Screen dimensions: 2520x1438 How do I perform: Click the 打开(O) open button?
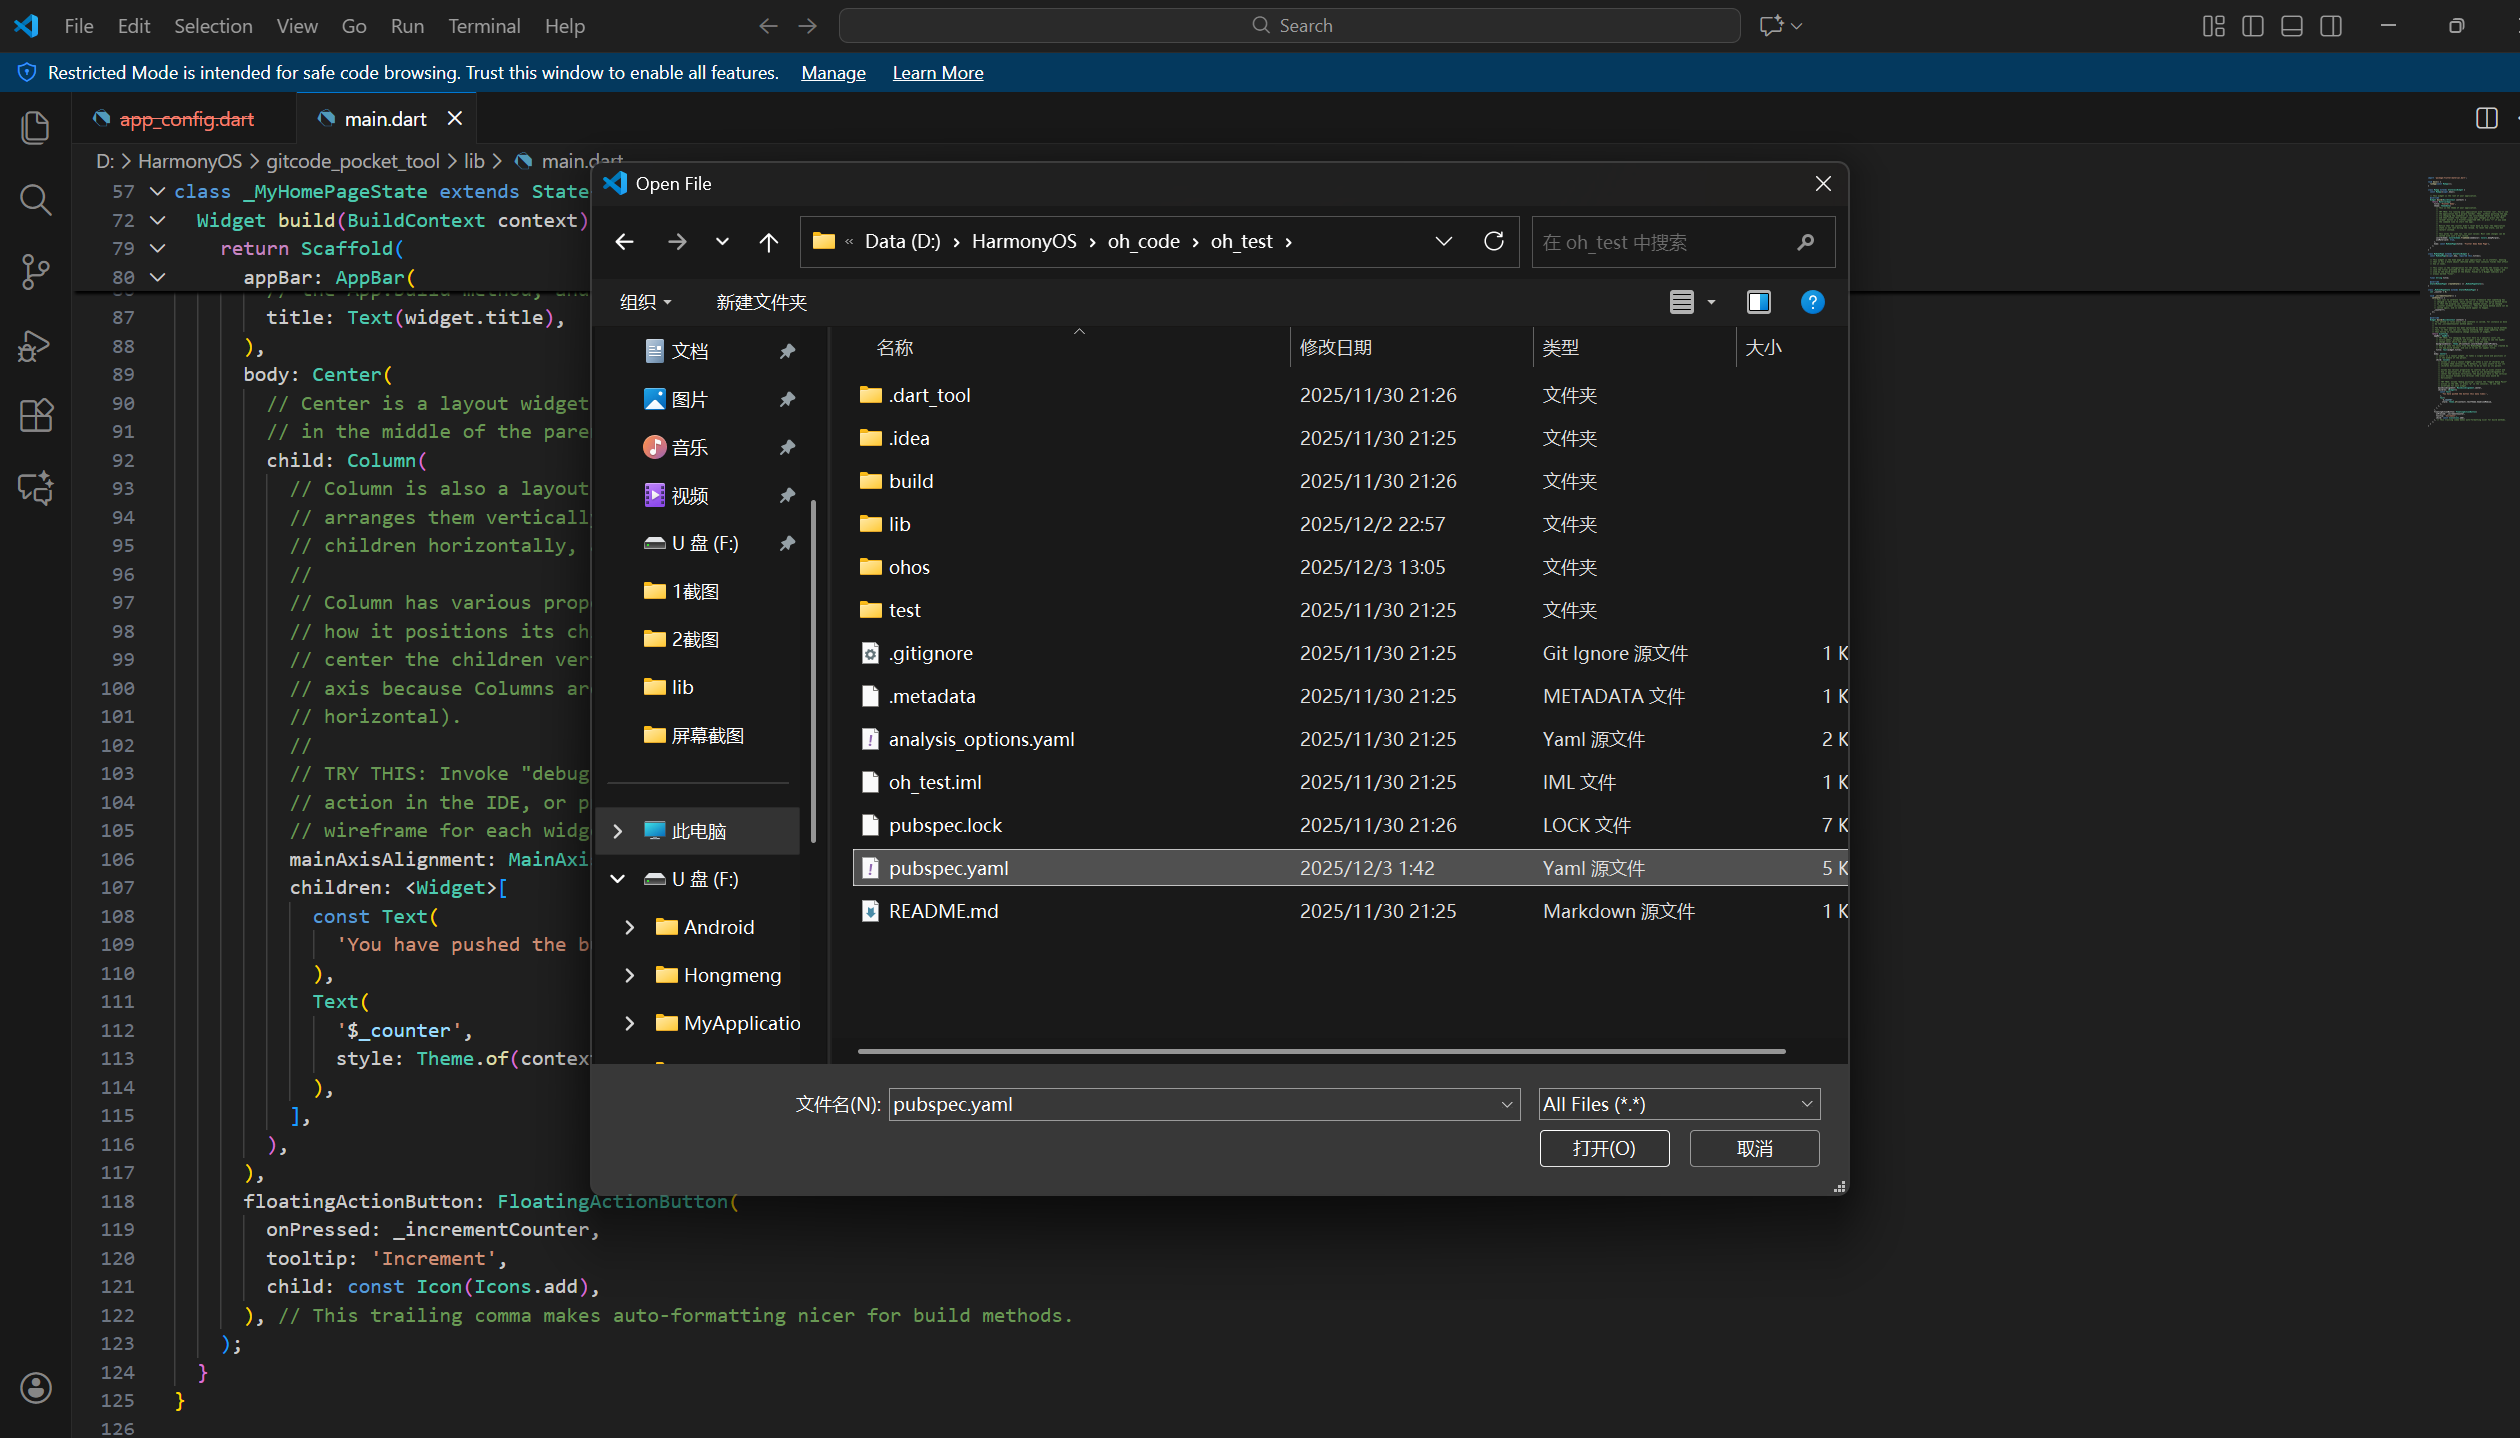coord(1603,1148)
